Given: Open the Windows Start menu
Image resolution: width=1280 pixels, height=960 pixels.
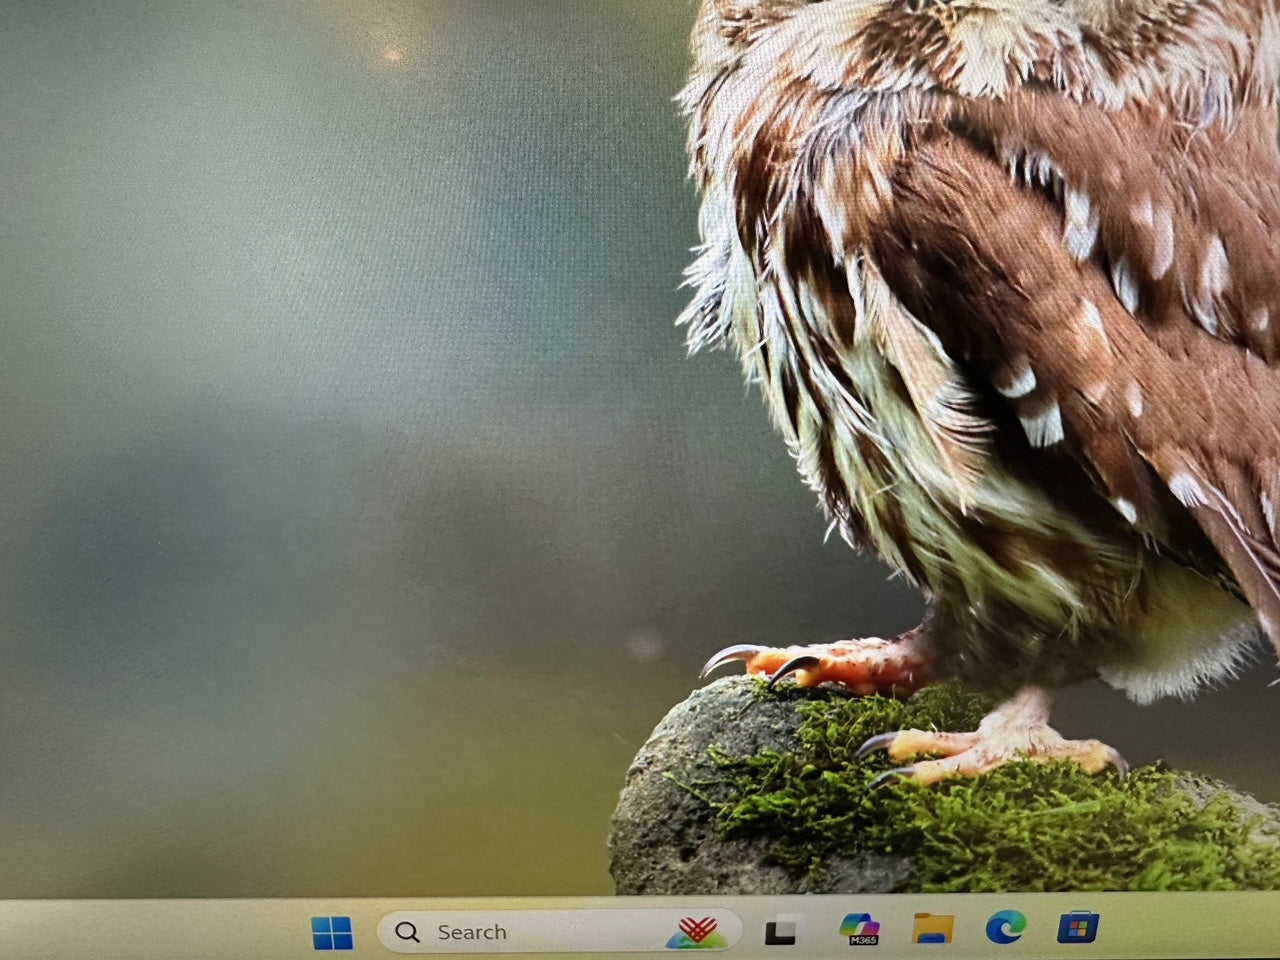Looking at the screenshot, I should [x=331, y=932].
